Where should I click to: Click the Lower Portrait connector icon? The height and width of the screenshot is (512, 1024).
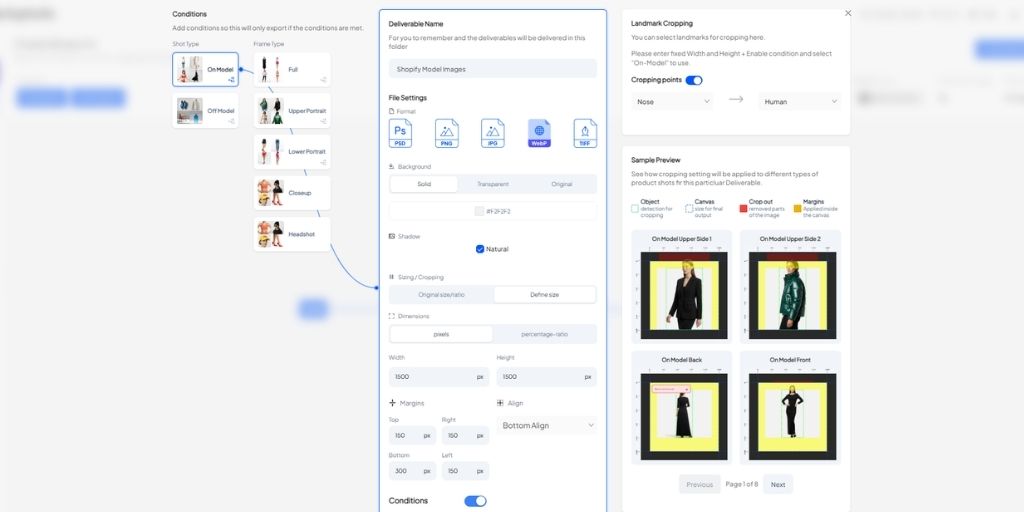pos(323,162)
